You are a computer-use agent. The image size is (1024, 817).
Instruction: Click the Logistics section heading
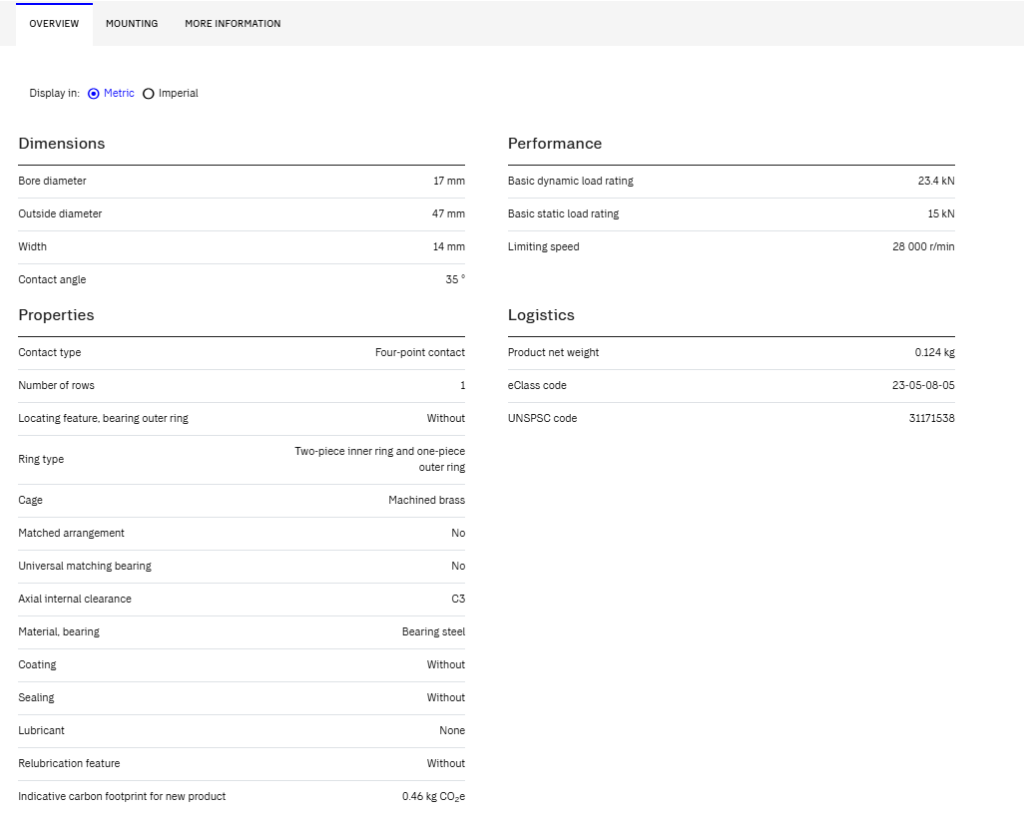[541, 315]
